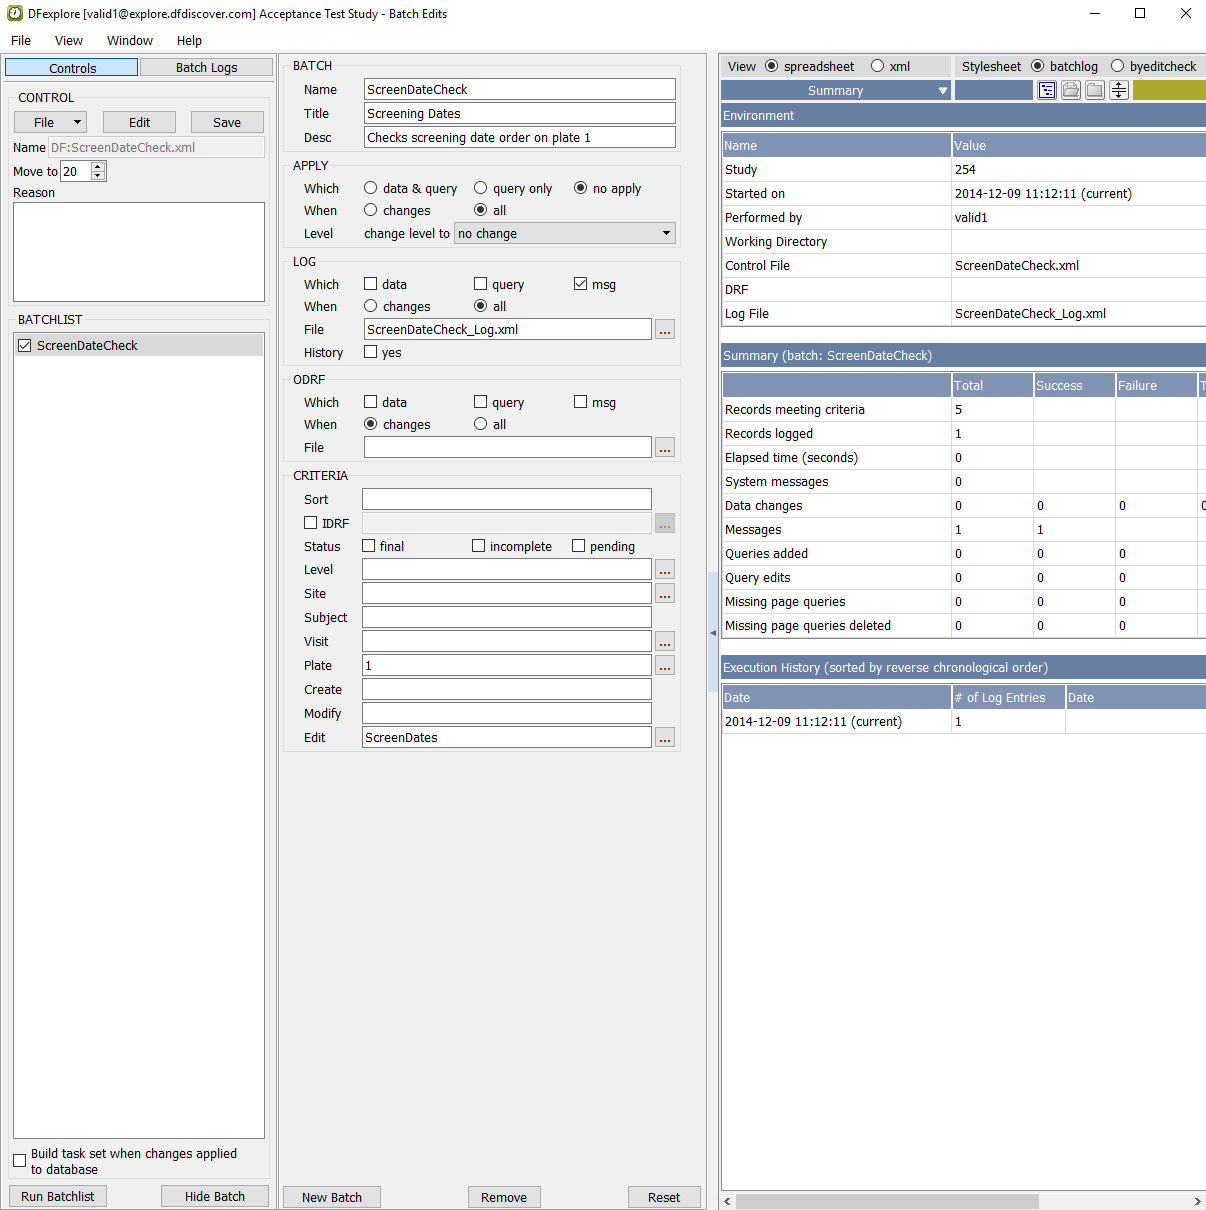Click browse button beside Edit ScreenDates field
1206x1210 pixels.
(665, 738)
